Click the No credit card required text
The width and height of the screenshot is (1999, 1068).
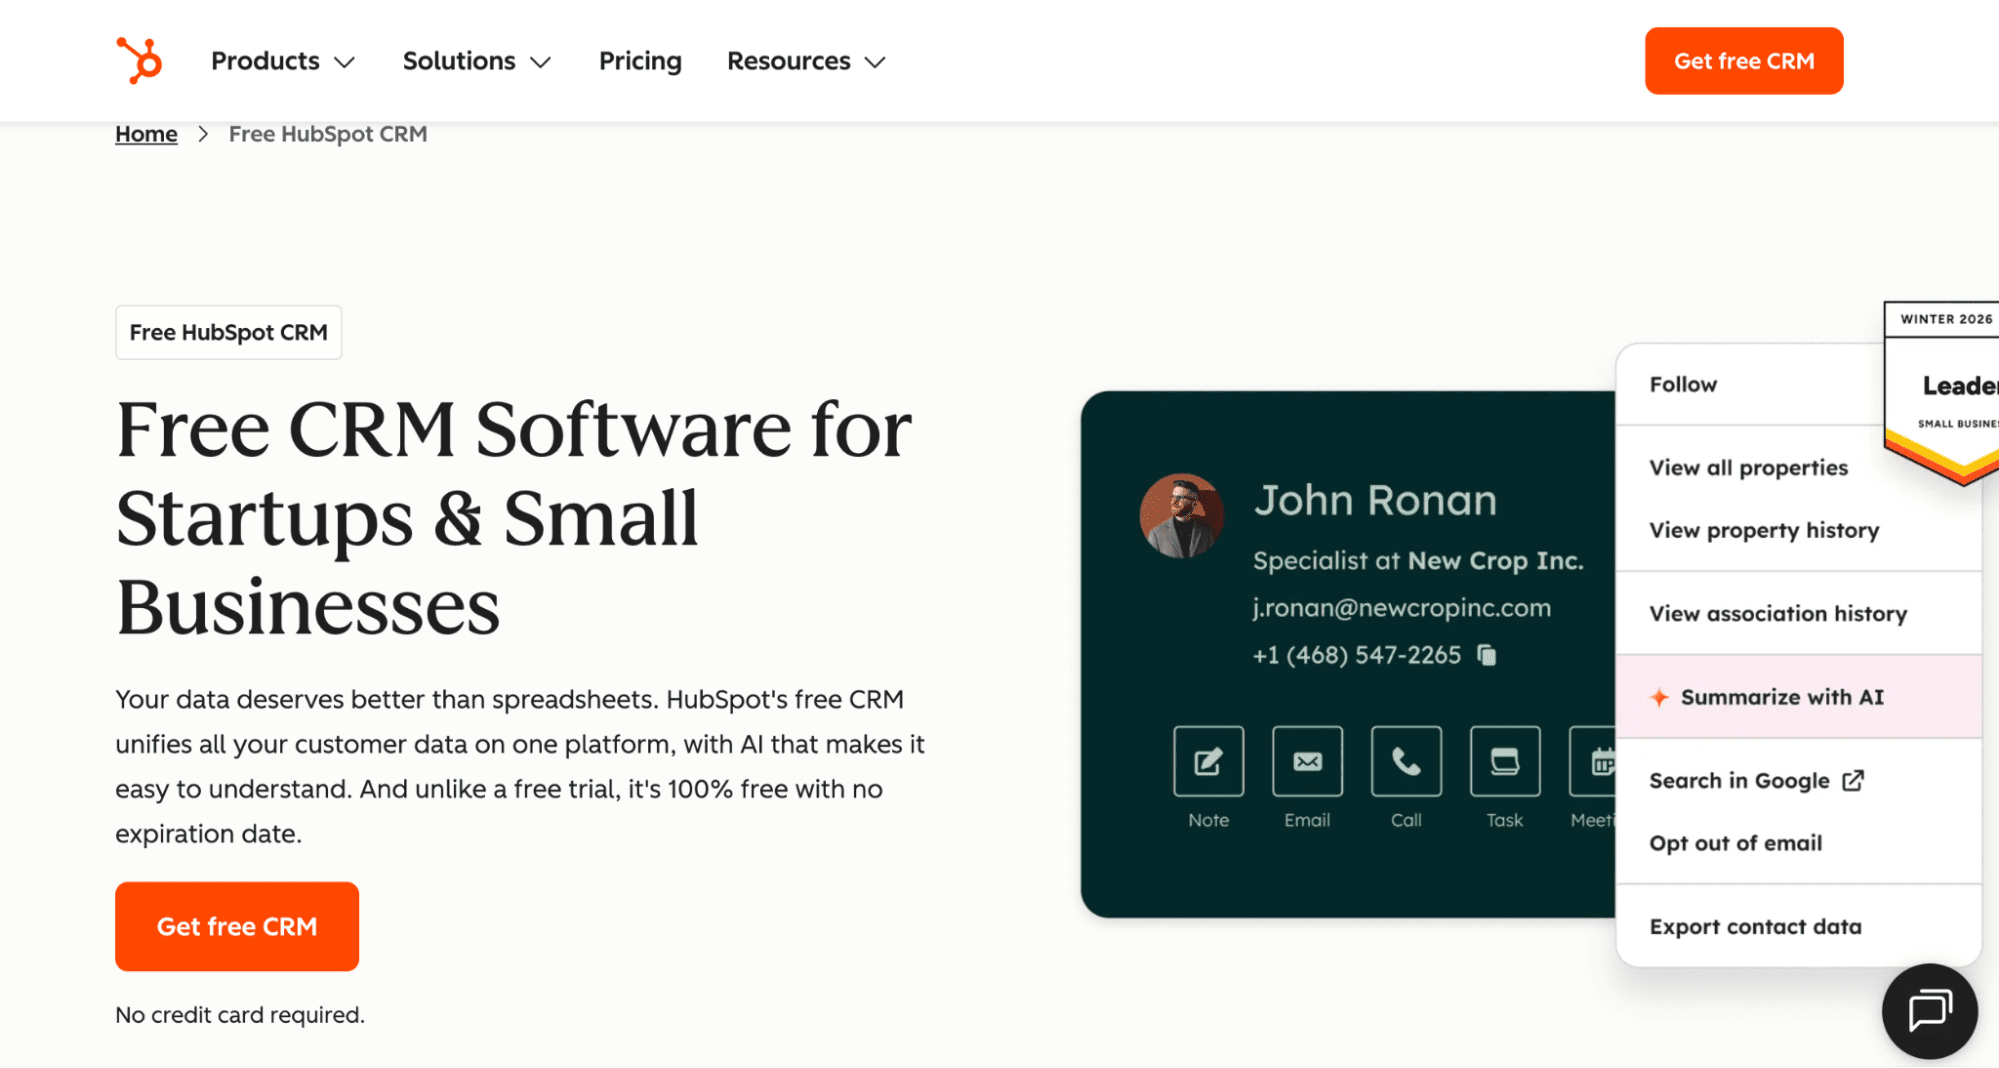click(x=240, y=1014)
